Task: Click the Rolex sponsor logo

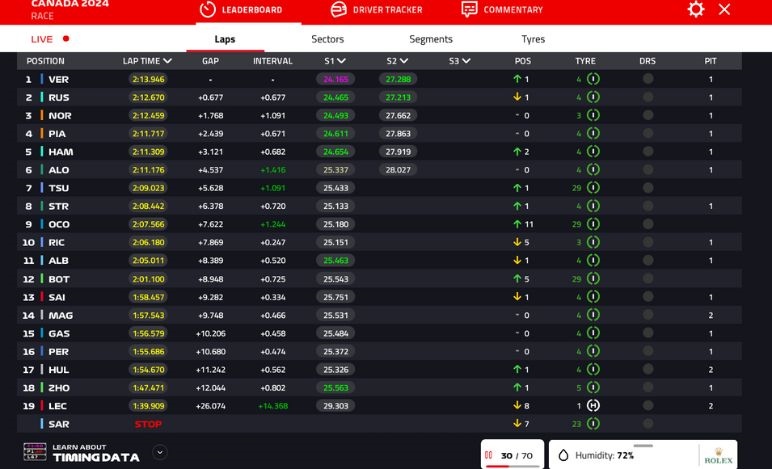Action: [718, 456]
